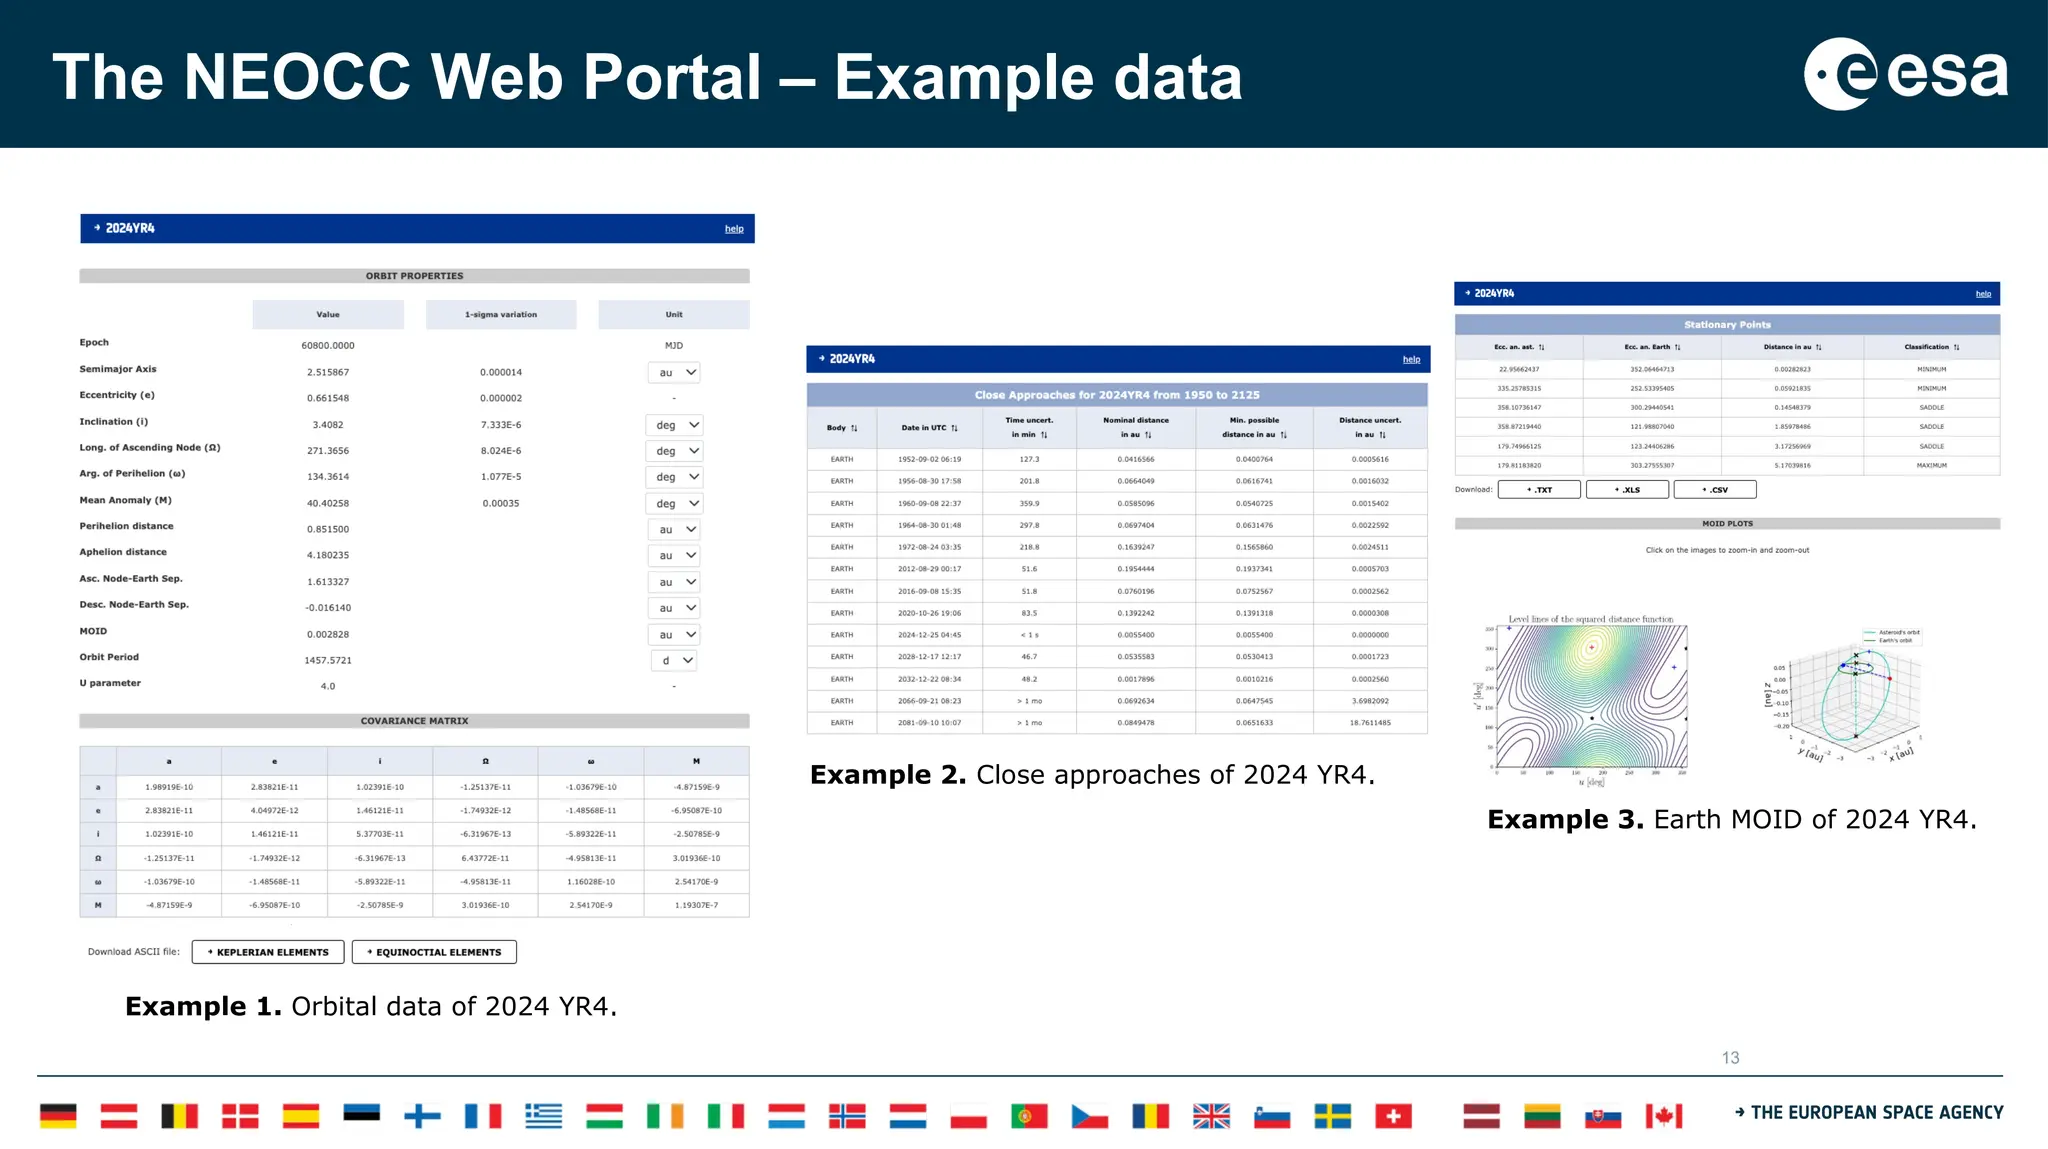
Task: Open the MOID unit dropdown
Action: pyautogui.click(x=674, y=634)
